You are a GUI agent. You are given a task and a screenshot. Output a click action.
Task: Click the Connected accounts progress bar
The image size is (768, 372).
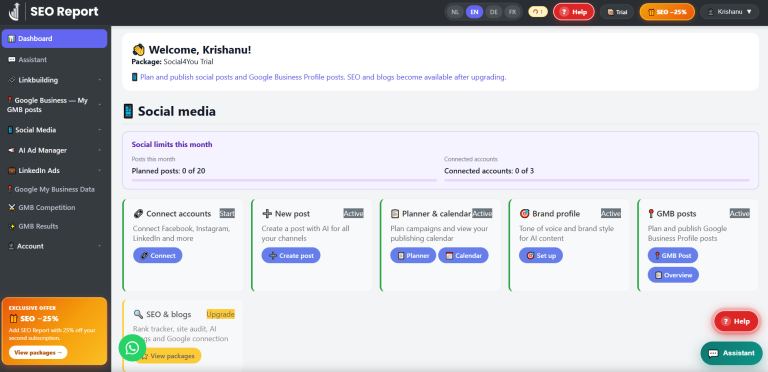point(597,180)
